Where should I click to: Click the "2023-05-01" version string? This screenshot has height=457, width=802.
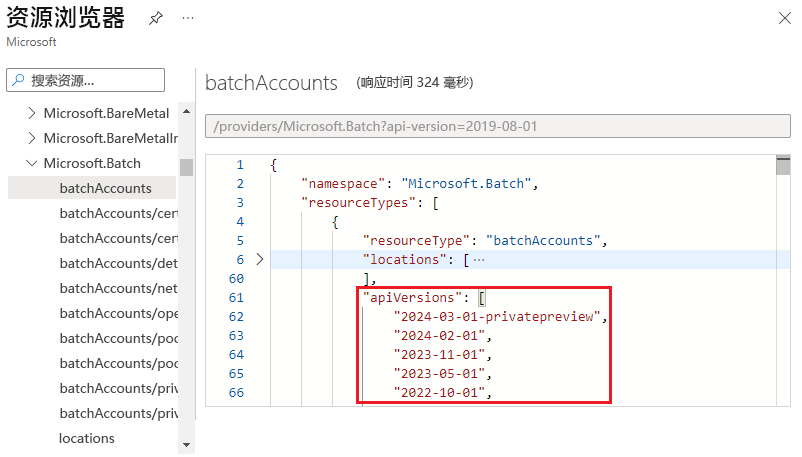tap(439, 374)
